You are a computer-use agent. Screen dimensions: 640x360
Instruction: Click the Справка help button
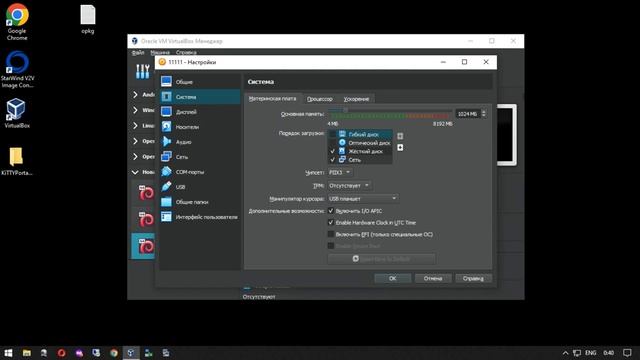coord(473,278)
